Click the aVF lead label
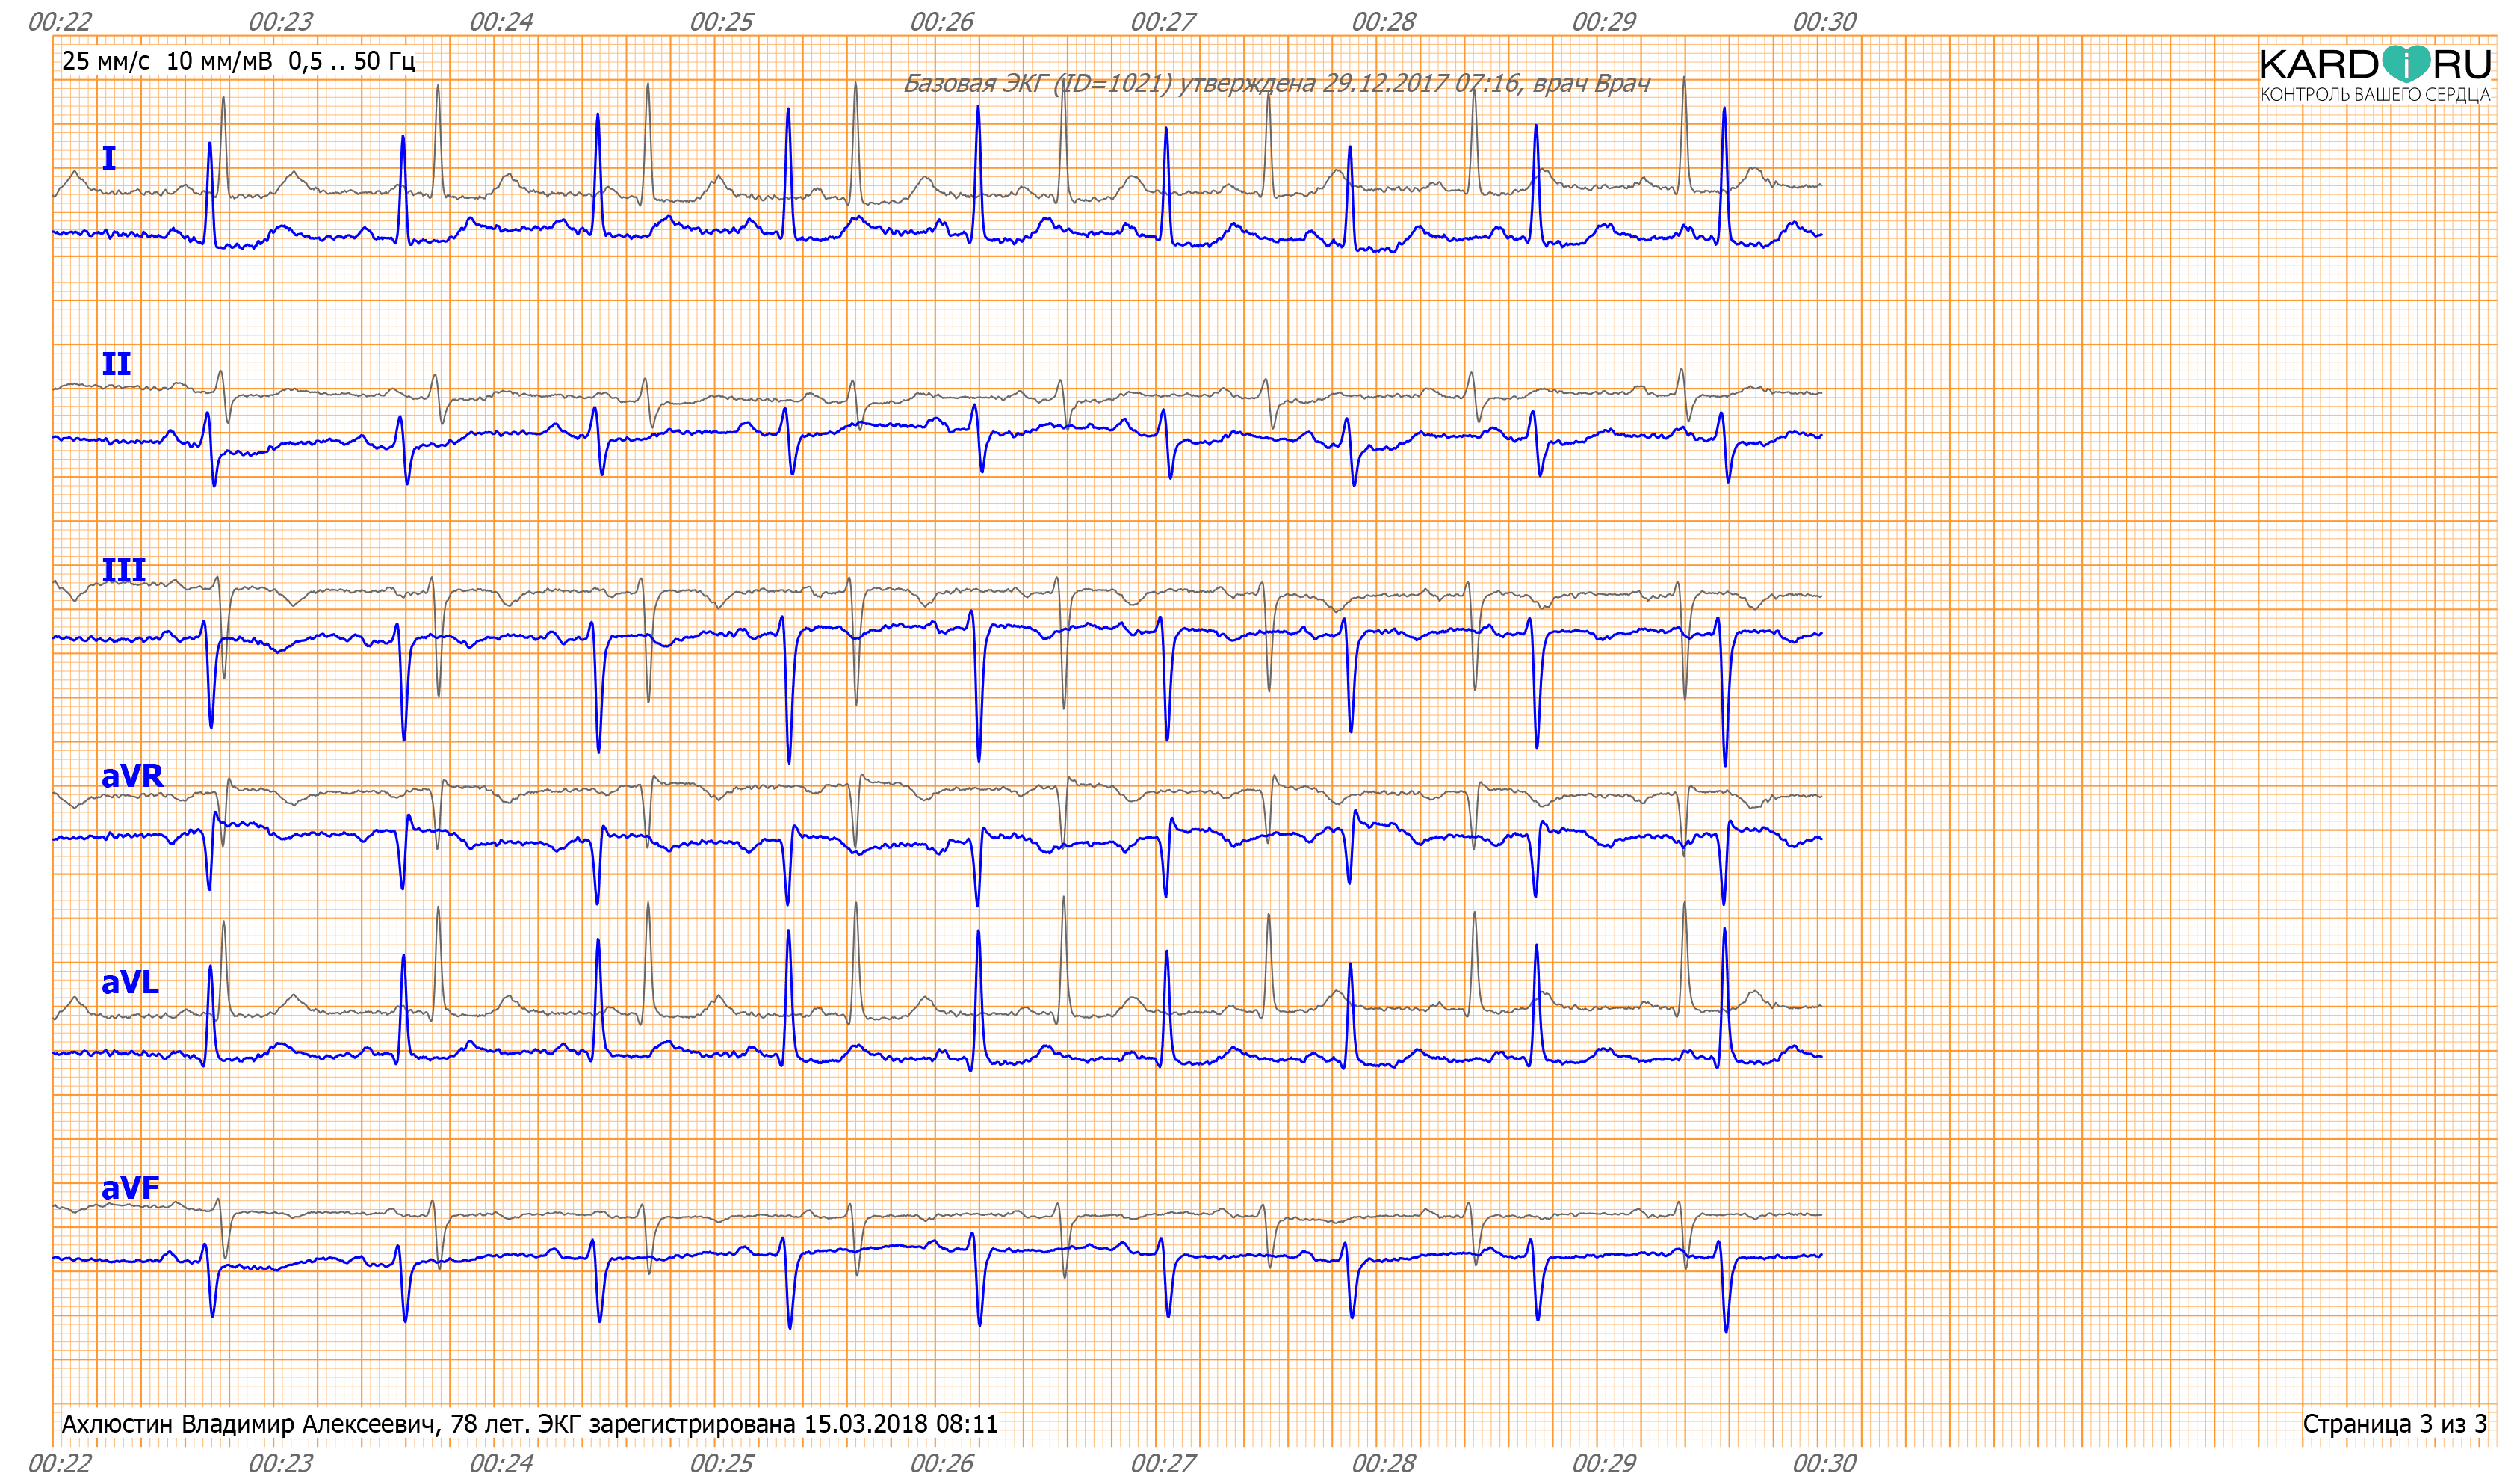This screenshot has height=1482, width=2520. 130,1188
